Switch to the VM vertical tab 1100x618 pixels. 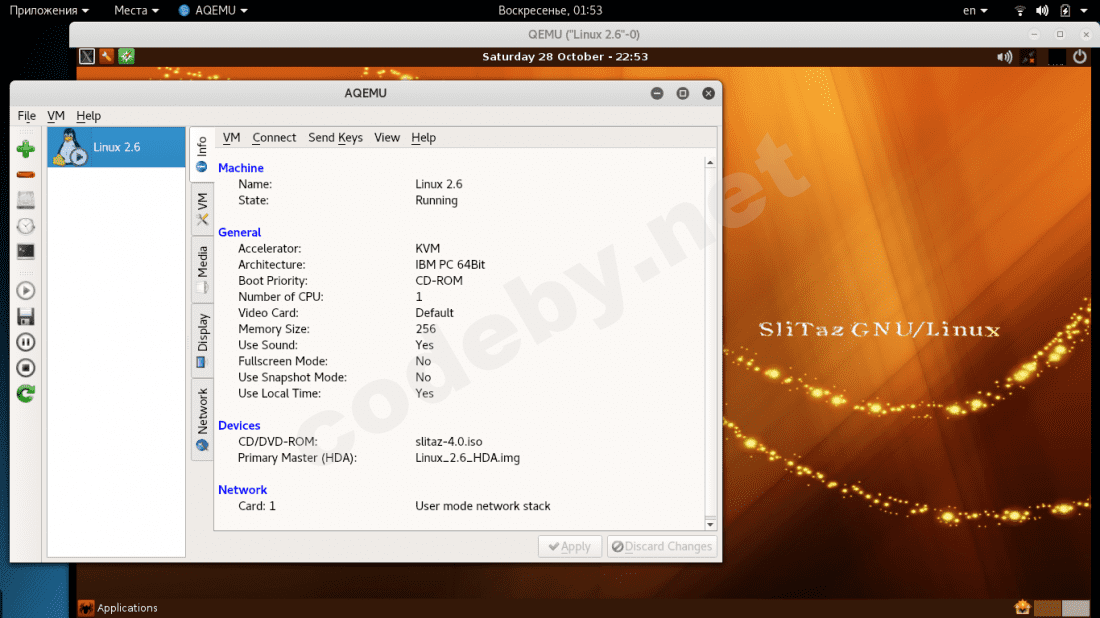(202, 209)
